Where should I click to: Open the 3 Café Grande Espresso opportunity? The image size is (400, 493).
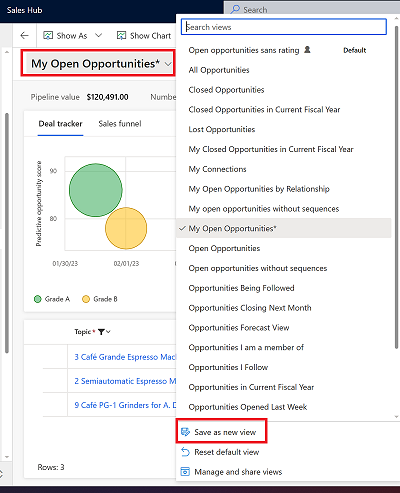coord(125,357)
